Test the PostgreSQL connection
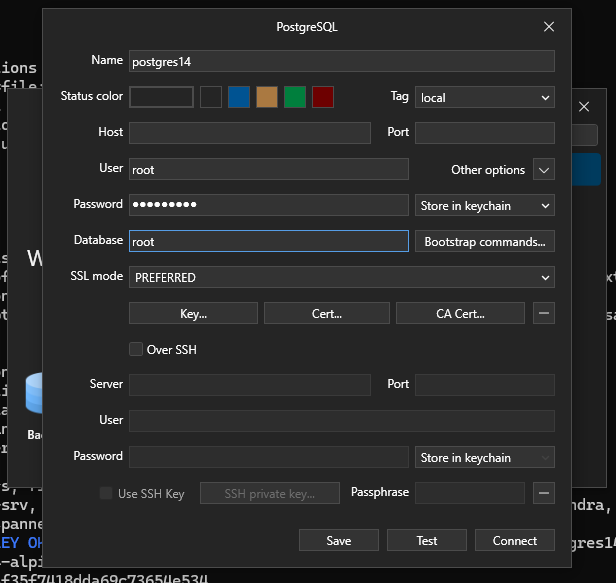This screenshot has height=583, width=616. 427,541
